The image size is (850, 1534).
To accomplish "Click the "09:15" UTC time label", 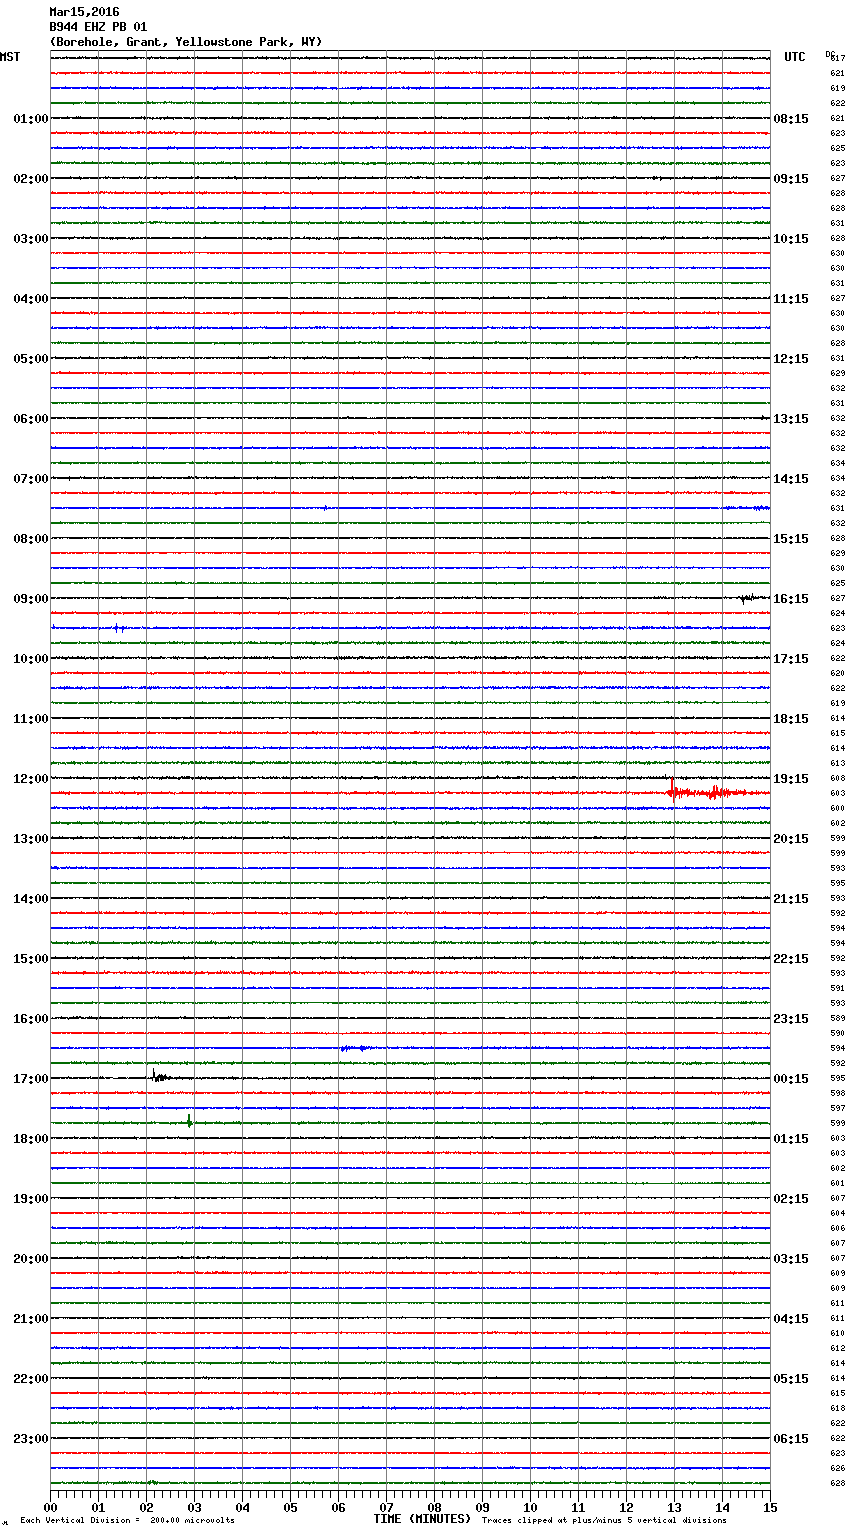I will (x=791, y=179).
